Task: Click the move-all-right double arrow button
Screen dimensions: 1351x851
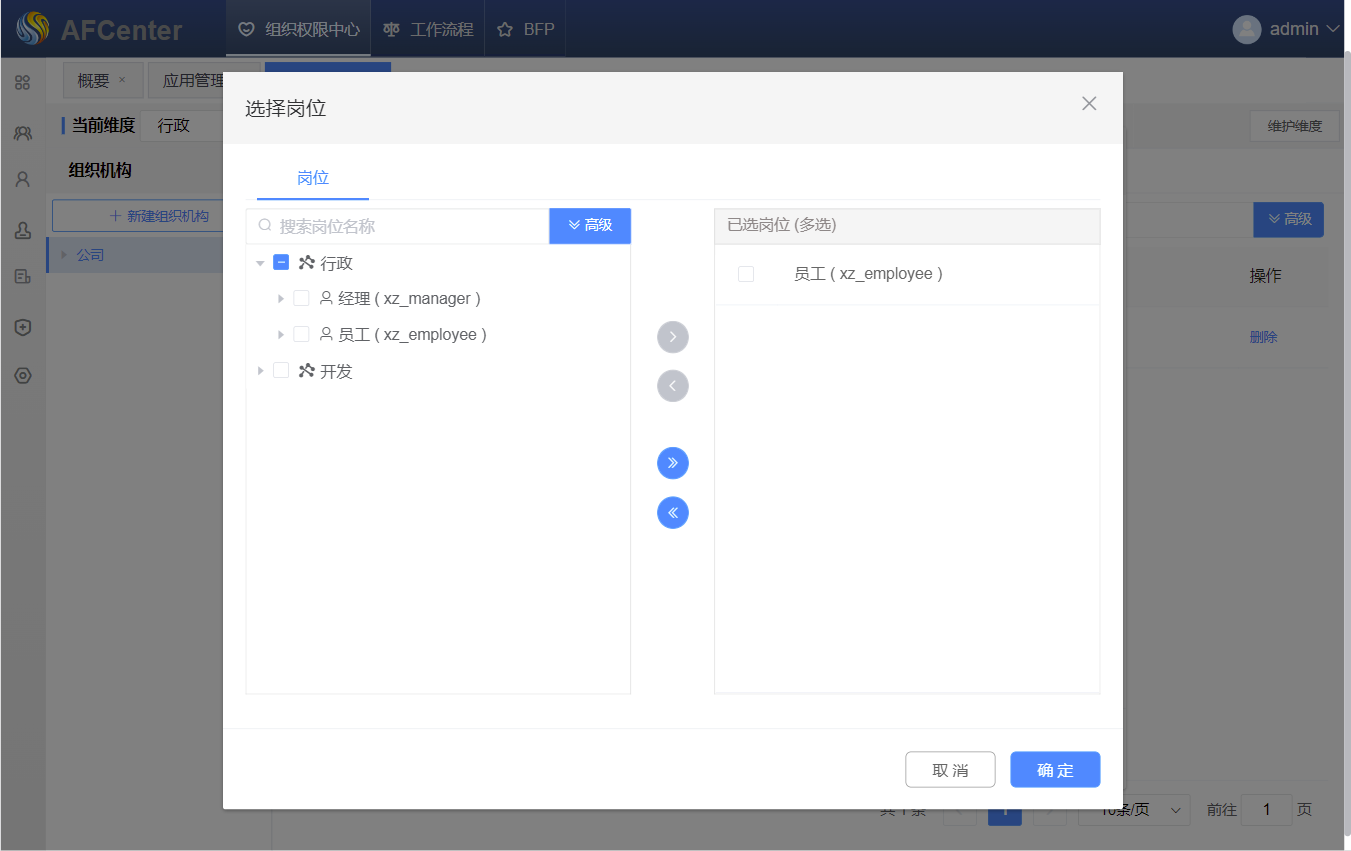Action: tap(672, 463)
